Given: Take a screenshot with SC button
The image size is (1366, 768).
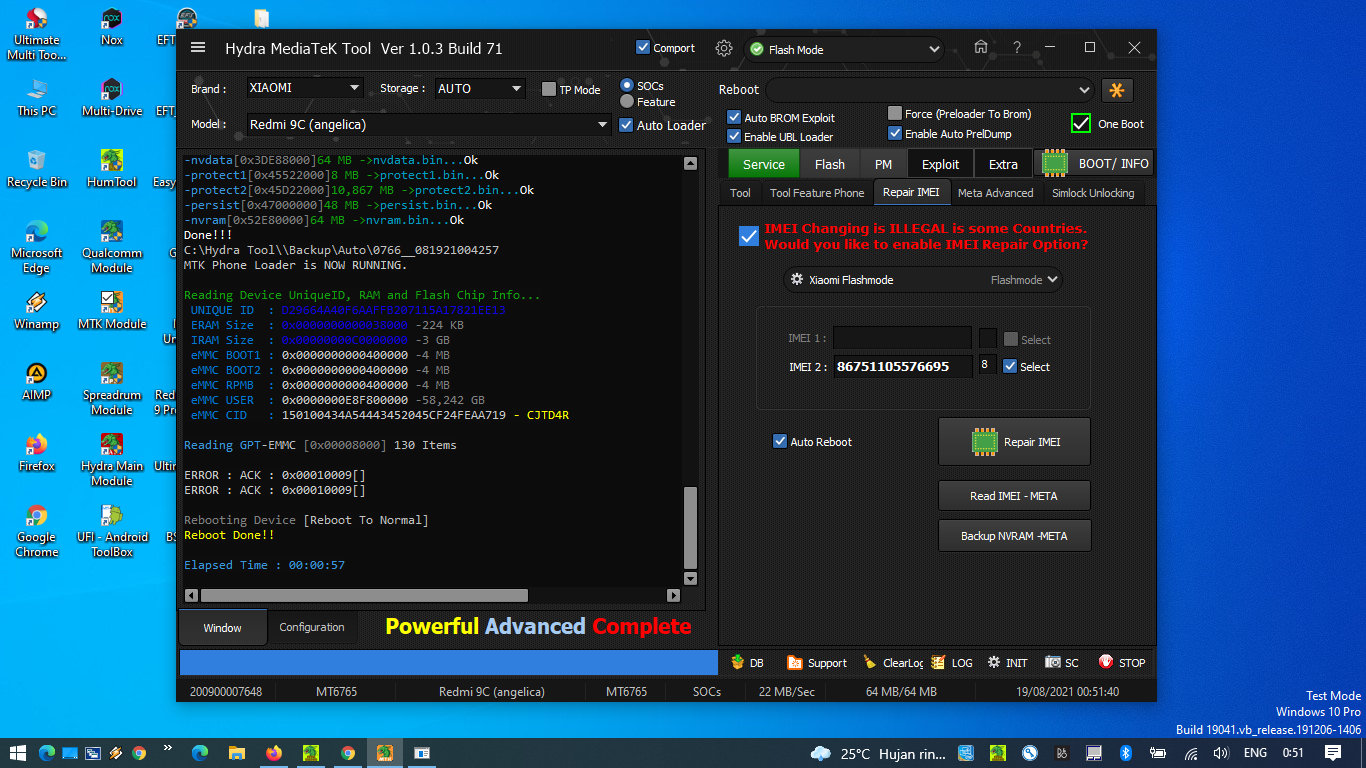Looking at the screenshot, I should pos(1062,662).
